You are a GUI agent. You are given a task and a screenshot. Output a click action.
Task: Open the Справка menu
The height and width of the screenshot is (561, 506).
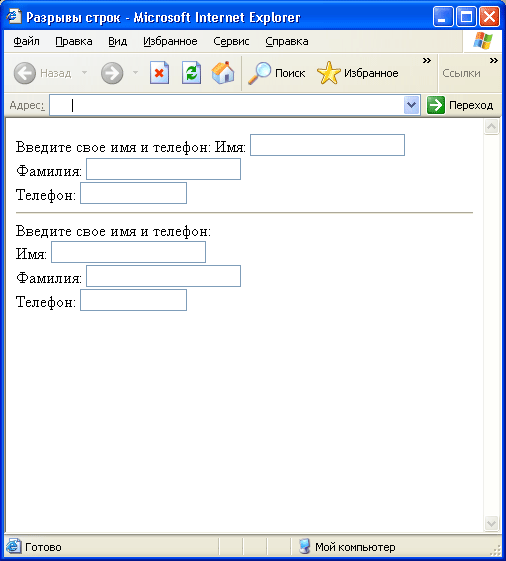coord(287,42)
